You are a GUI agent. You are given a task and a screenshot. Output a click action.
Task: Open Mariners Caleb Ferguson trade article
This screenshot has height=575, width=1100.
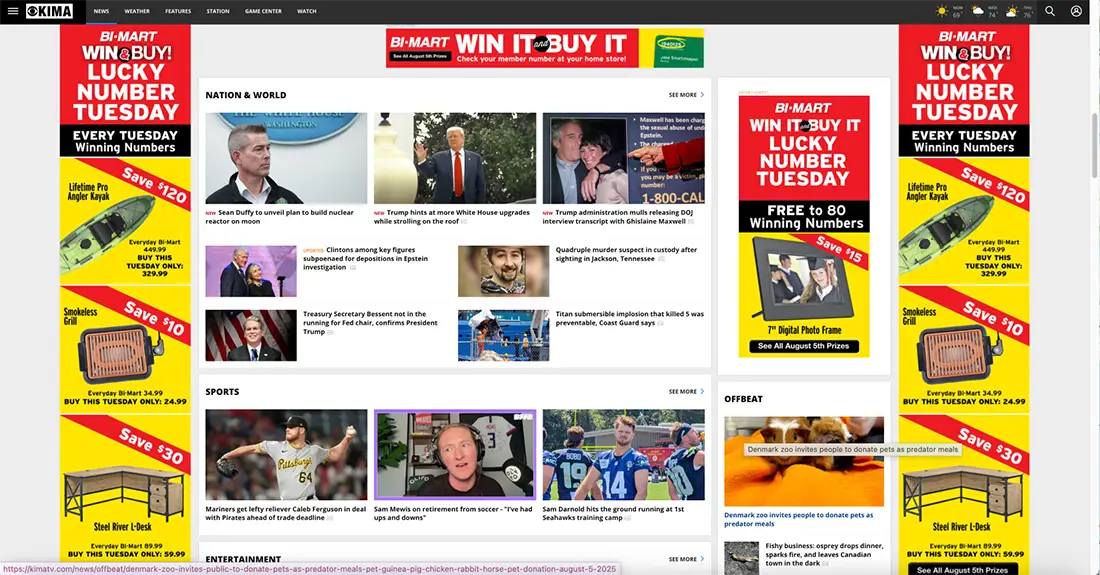pos(286,513)
